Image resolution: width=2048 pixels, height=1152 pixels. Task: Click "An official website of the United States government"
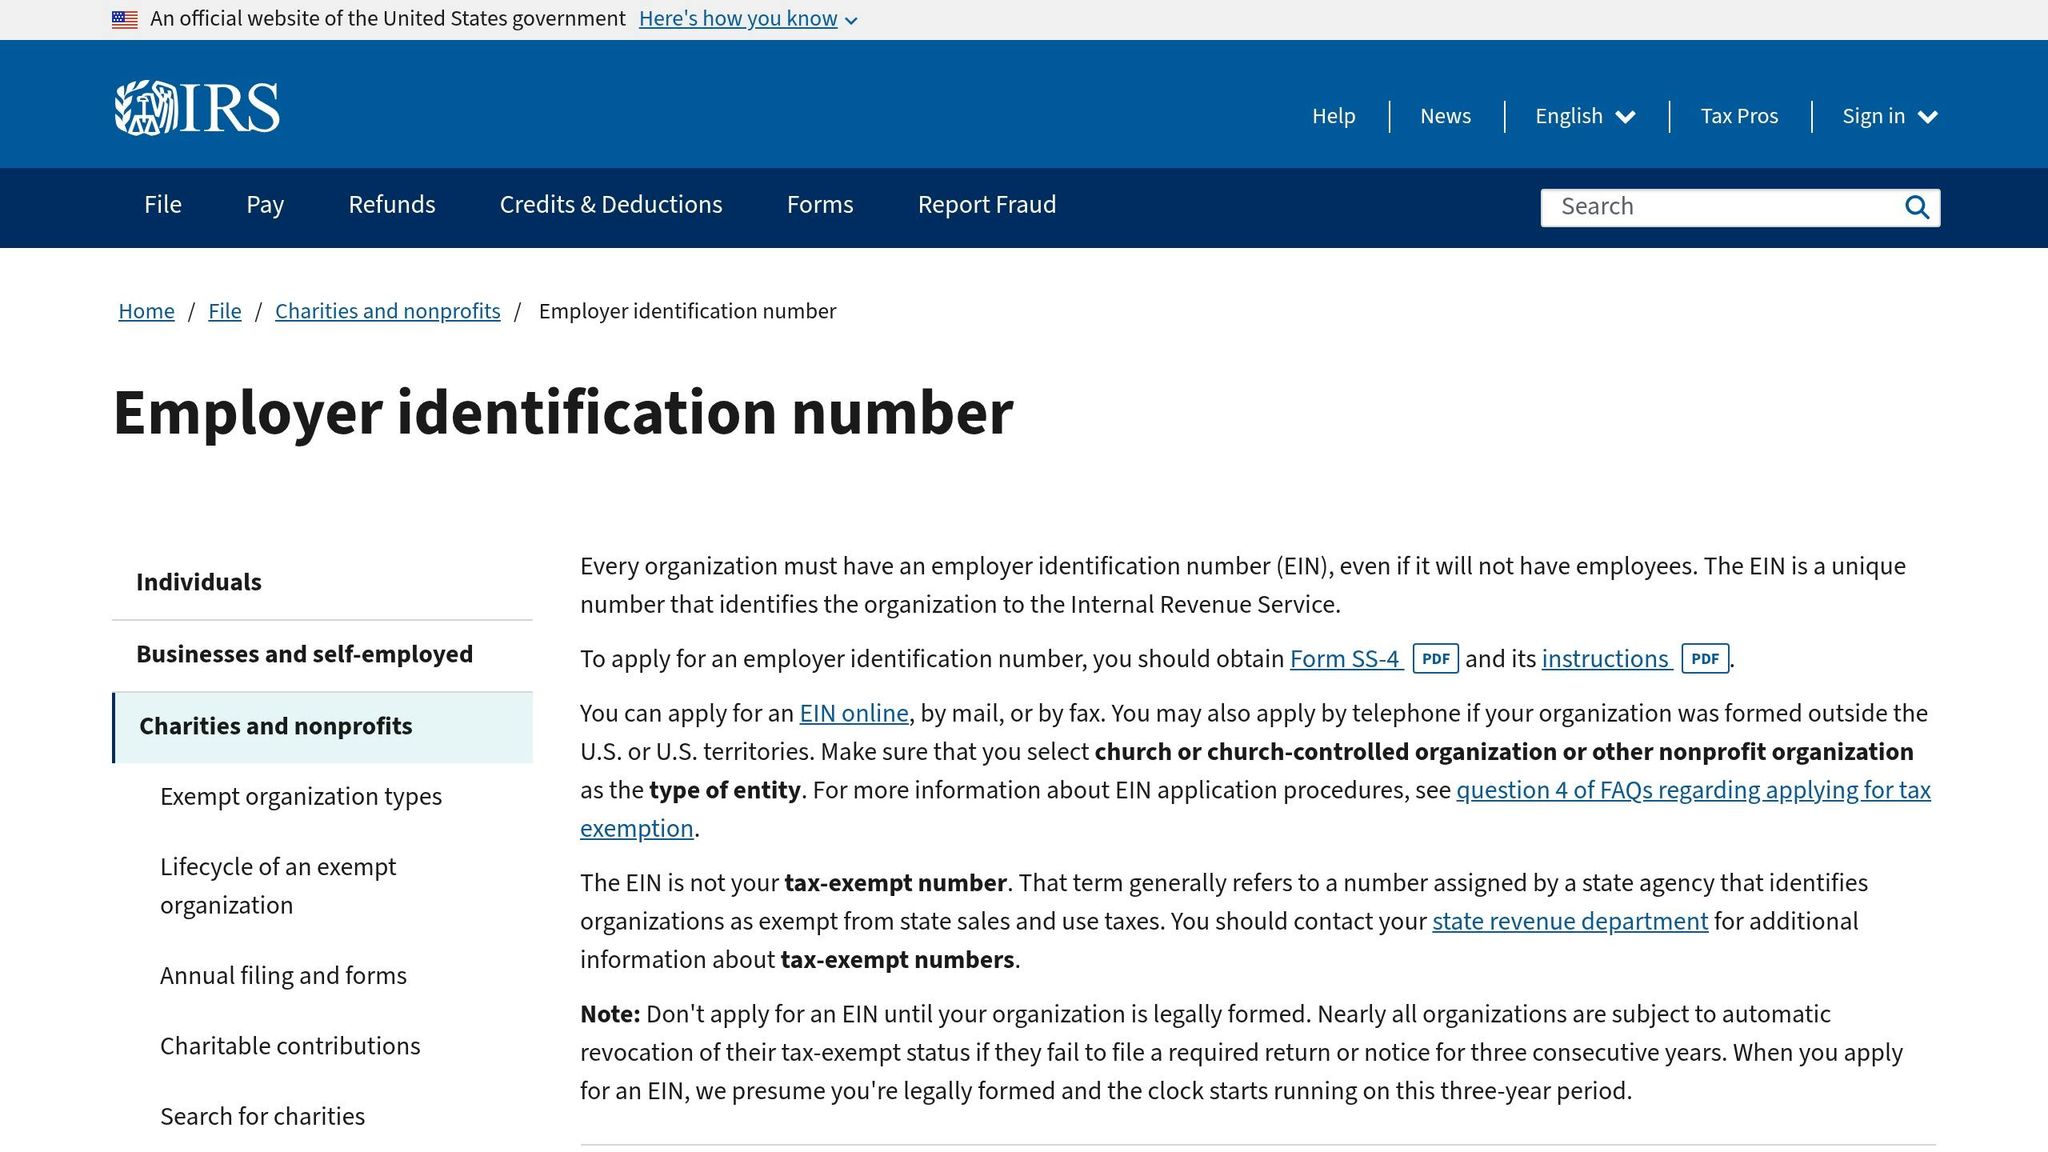click(x=388, y=19)
